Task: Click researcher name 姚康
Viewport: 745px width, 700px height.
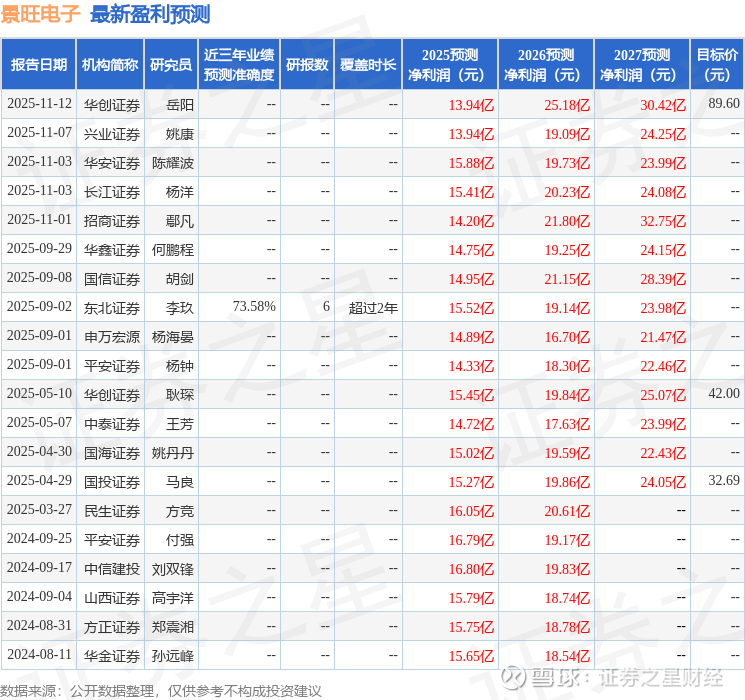Action: pyautogui.click(x=180, y=134)
